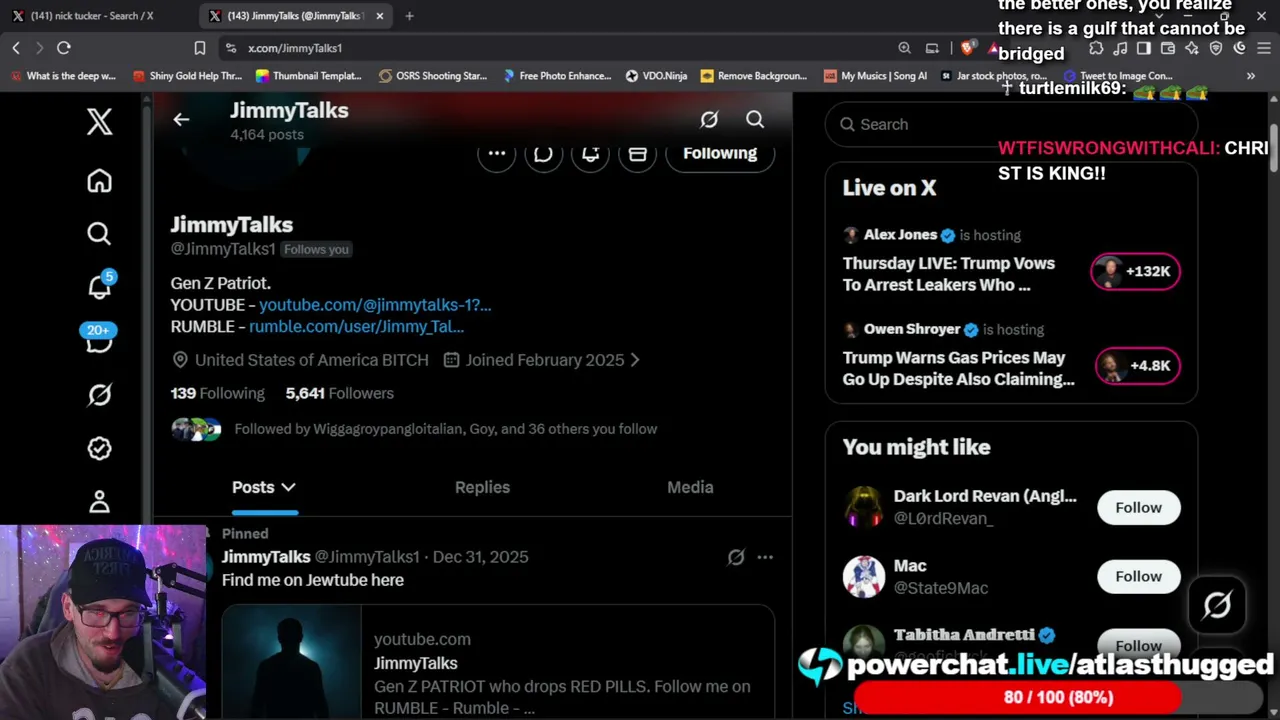Join Alex Jones live with +132K
1280x720 pixels.
pyautogui.click(x=1135, y=272)
